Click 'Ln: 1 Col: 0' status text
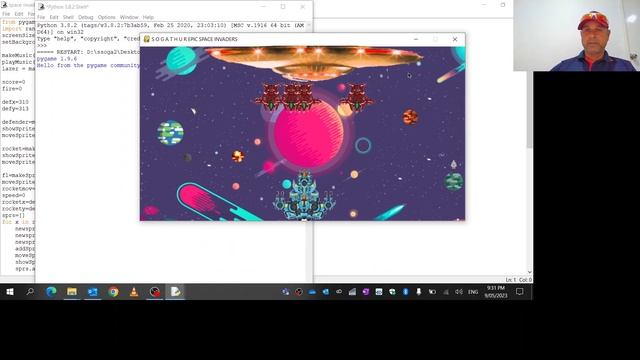This screenshot has width=640, height=360. coord(518,280)
